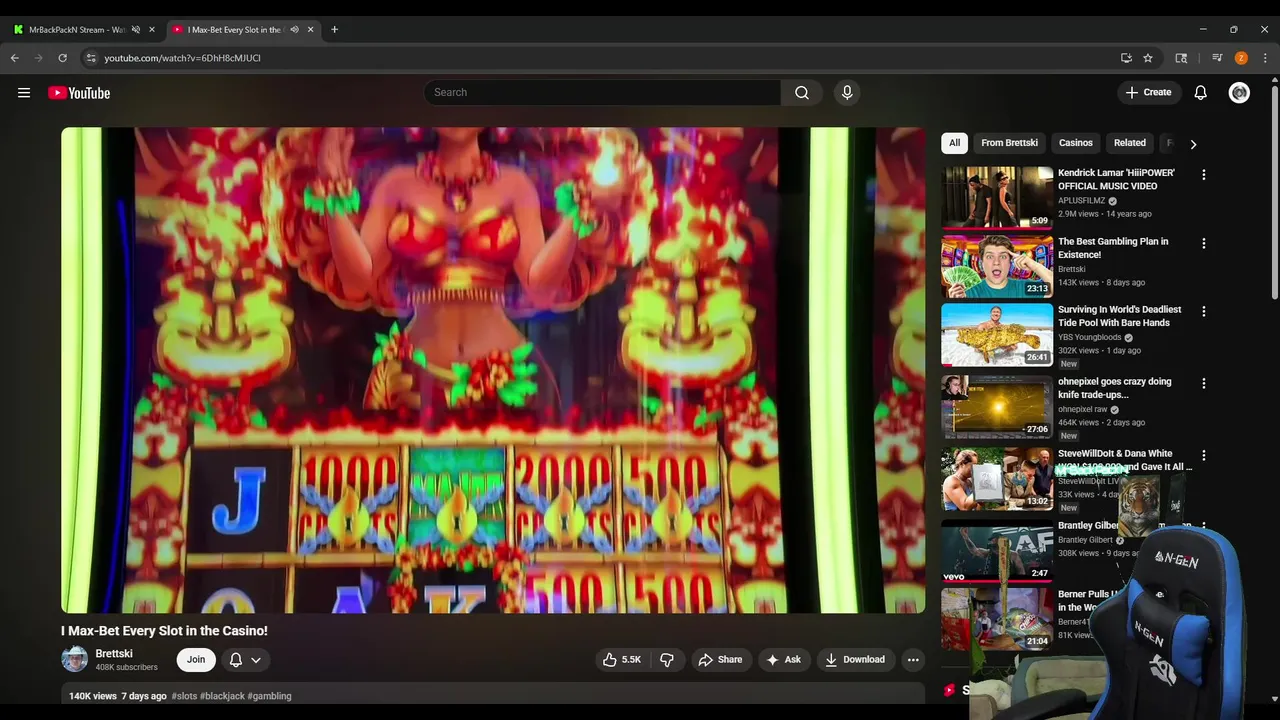Click the Share button

[720, 660]
